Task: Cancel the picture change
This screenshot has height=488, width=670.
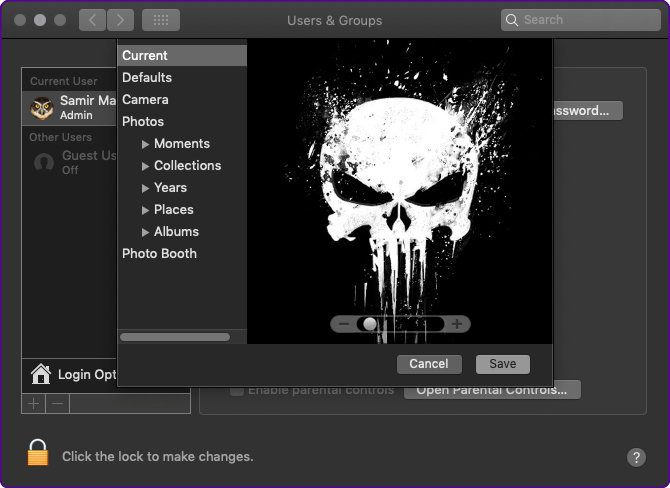Action: [x=429, y=364]
